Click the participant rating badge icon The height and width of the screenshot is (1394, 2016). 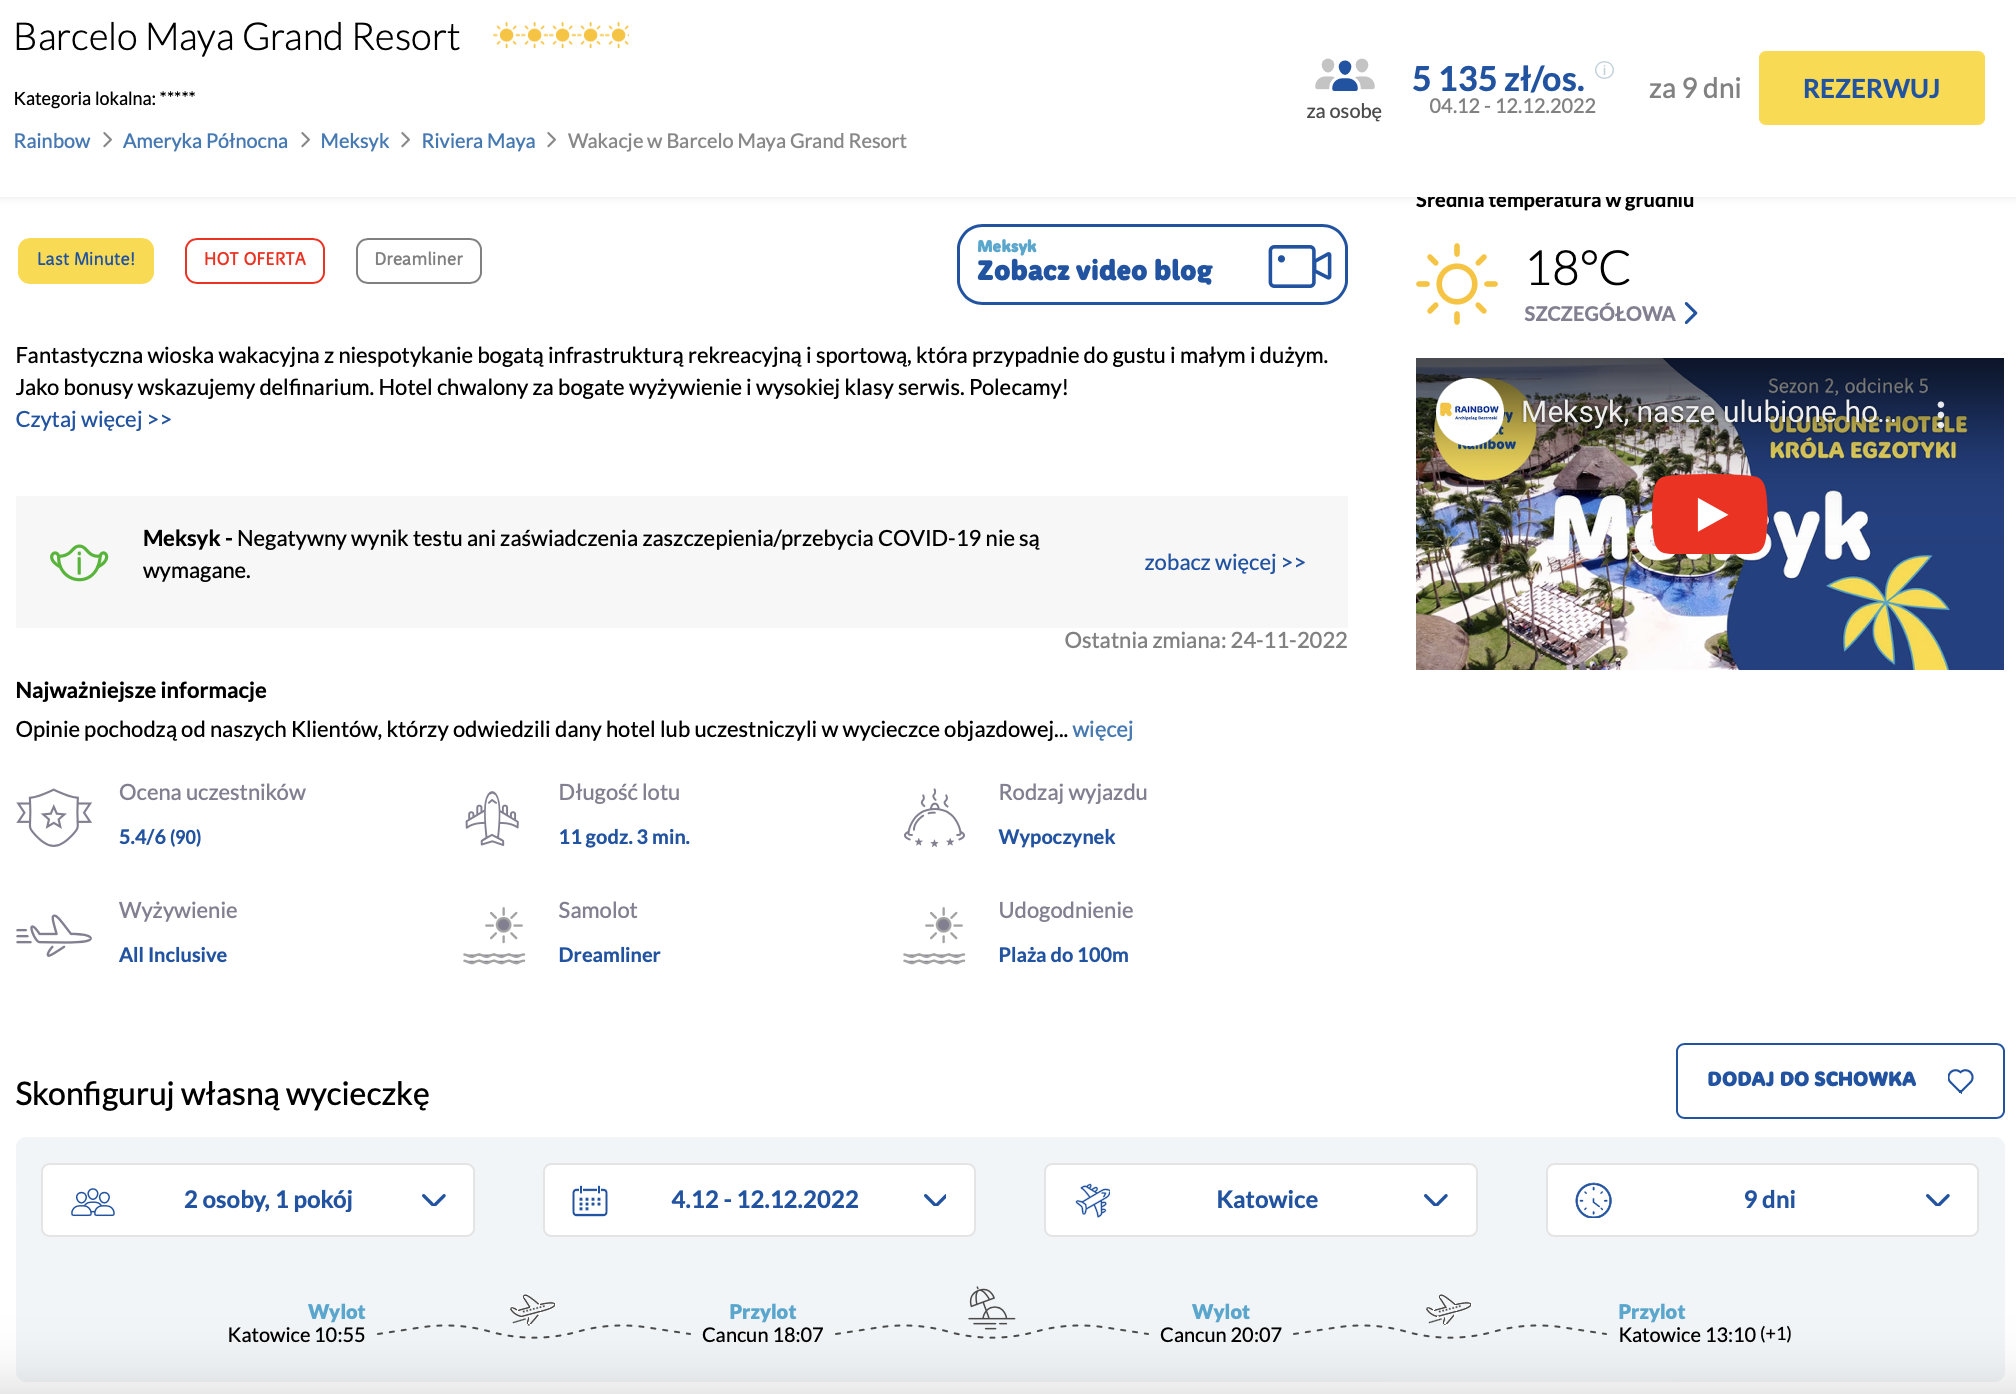click(x=54, y=816)
